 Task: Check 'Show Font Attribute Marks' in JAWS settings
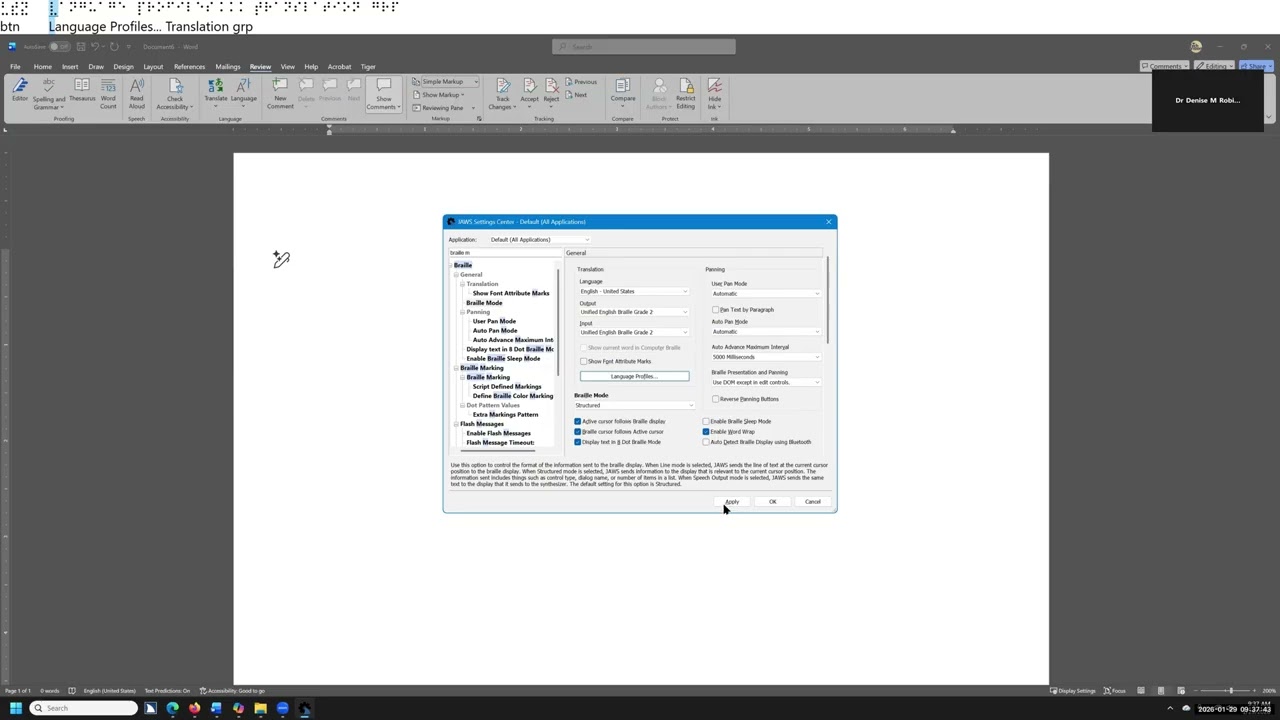point(584,361)
